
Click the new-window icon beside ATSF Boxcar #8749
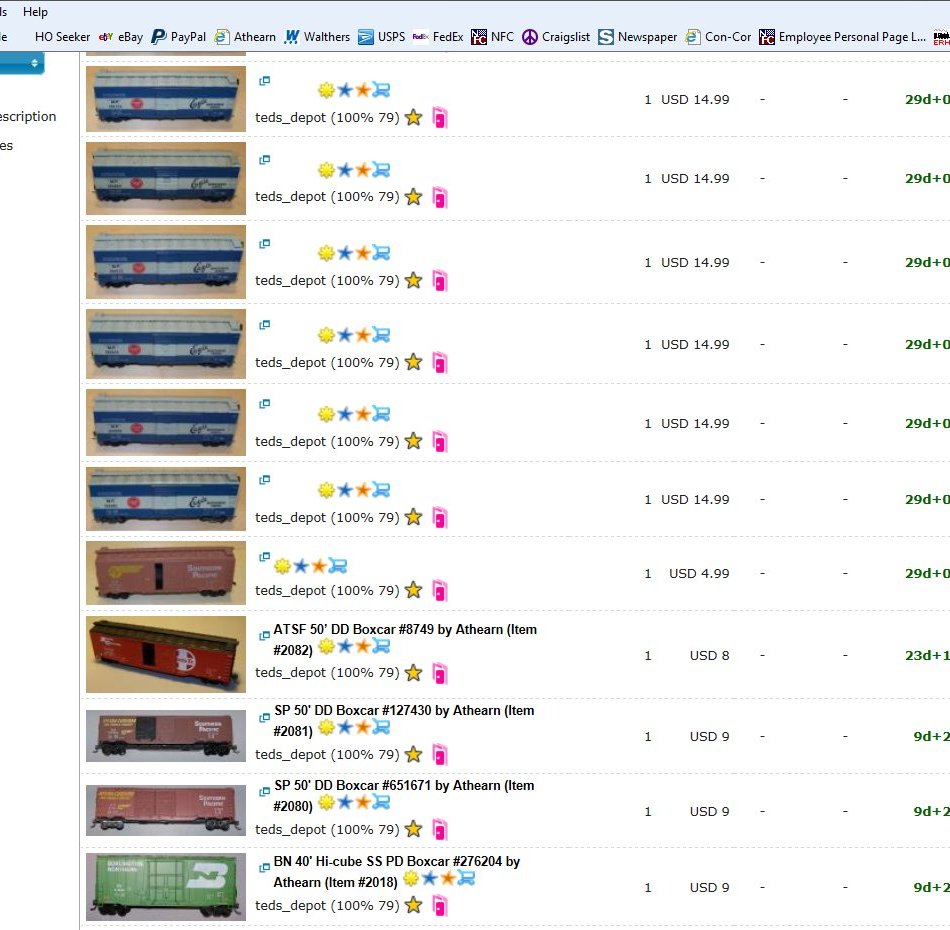coord(265,636)
